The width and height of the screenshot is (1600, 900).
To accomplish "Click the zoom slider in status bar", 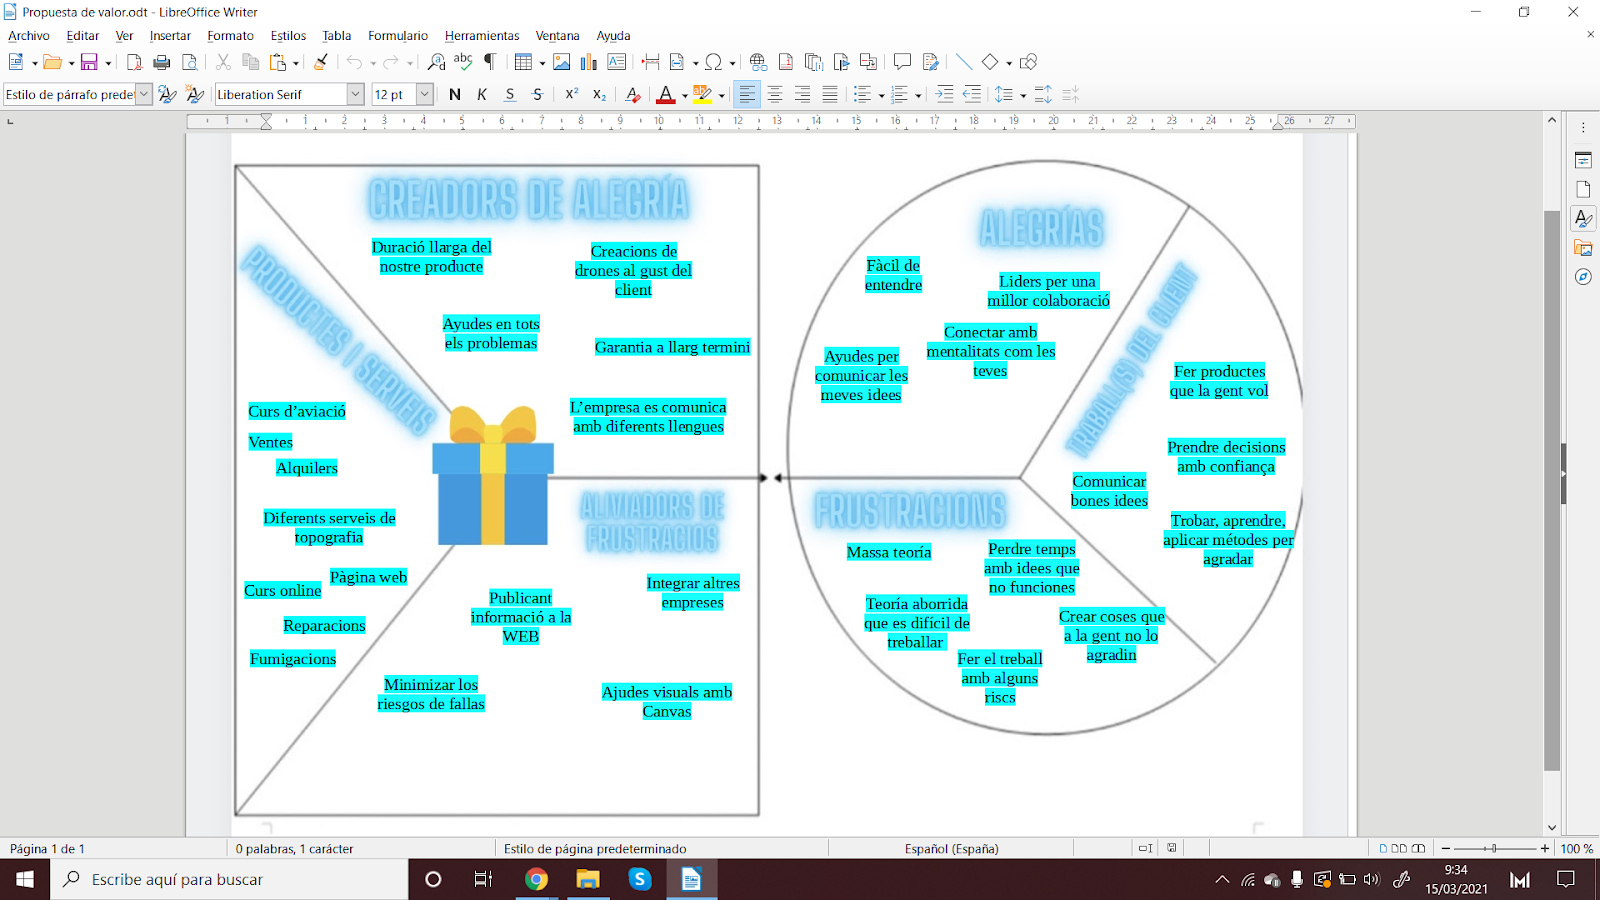I will 1494,848.
